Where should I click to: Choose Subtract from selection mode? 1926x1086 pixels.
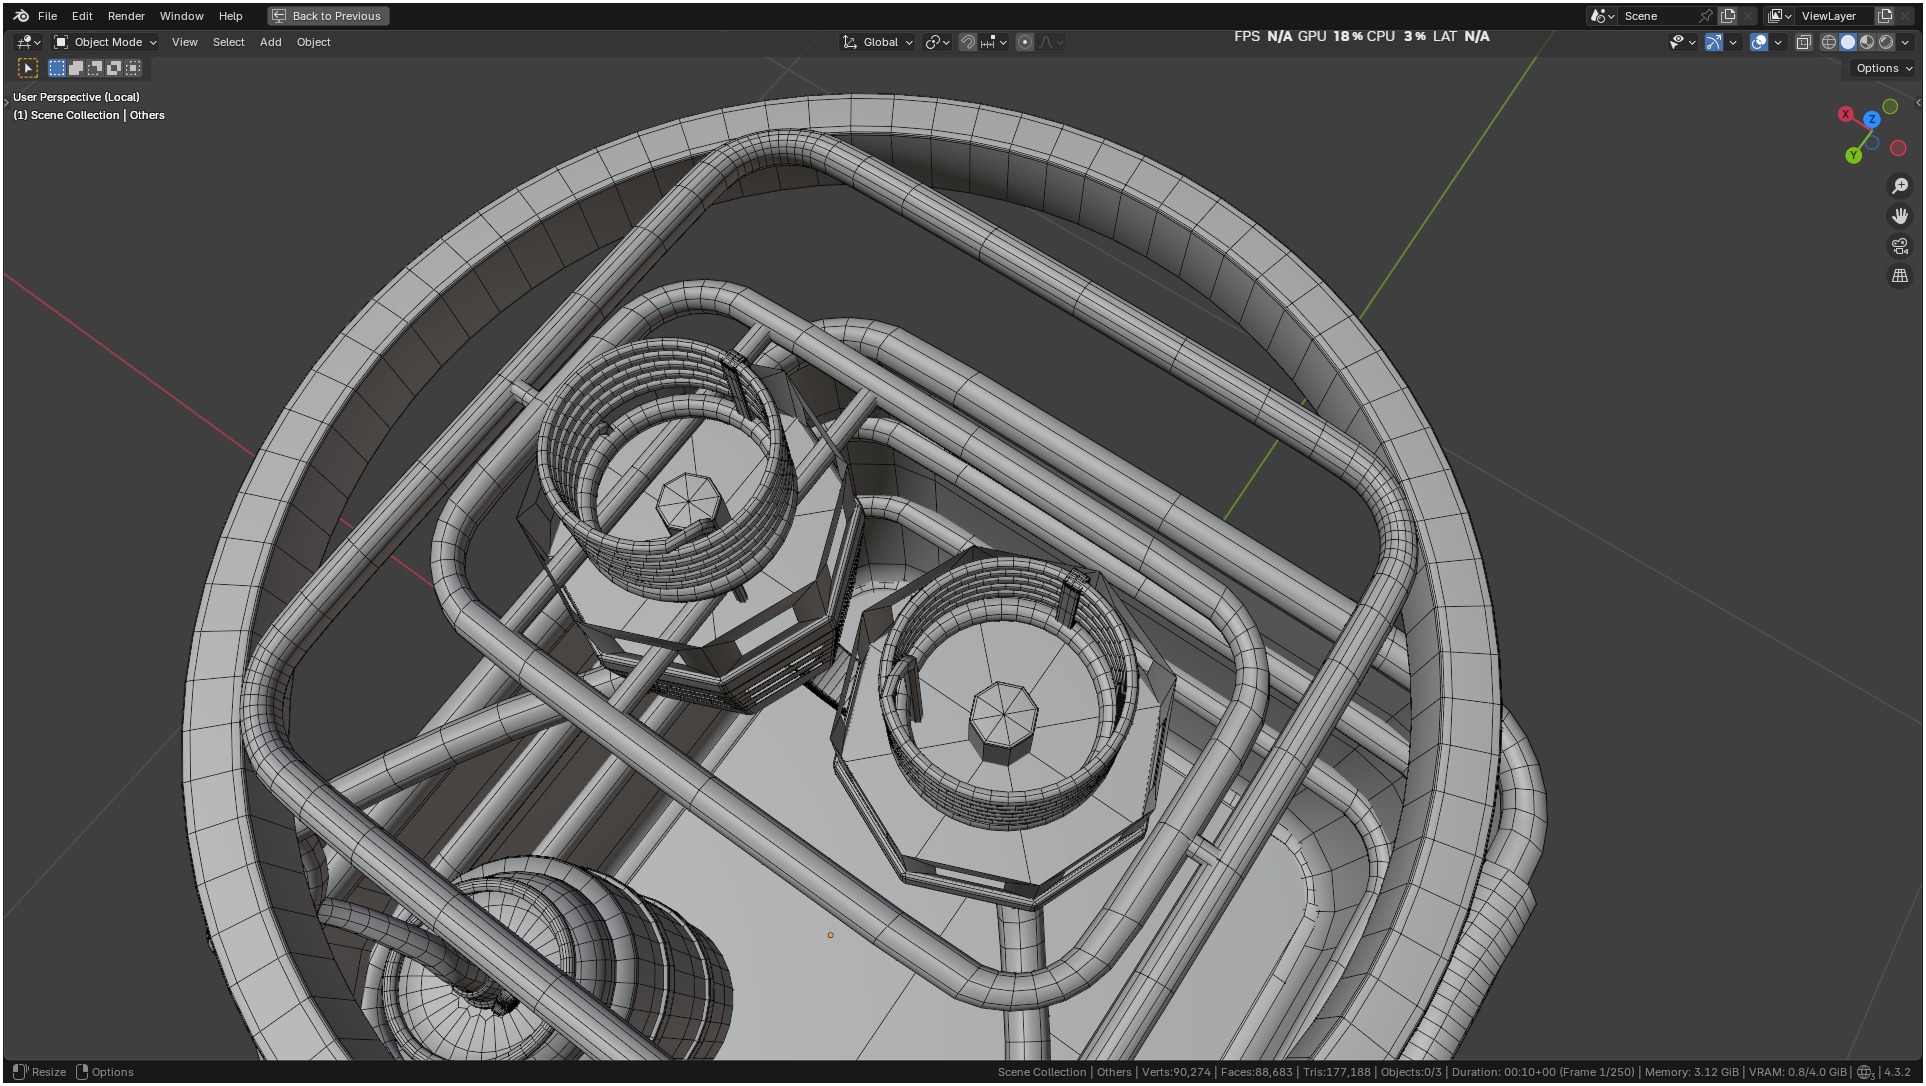pos(95,68)
